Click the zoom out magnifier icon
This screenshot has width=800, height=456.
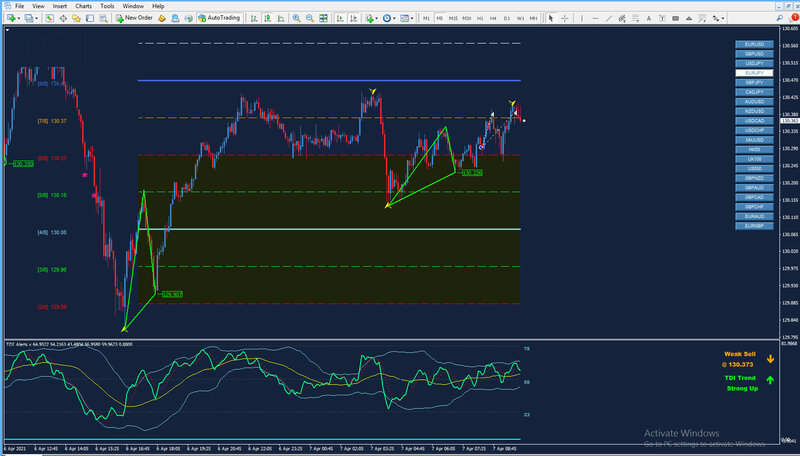tap(310, 18)
